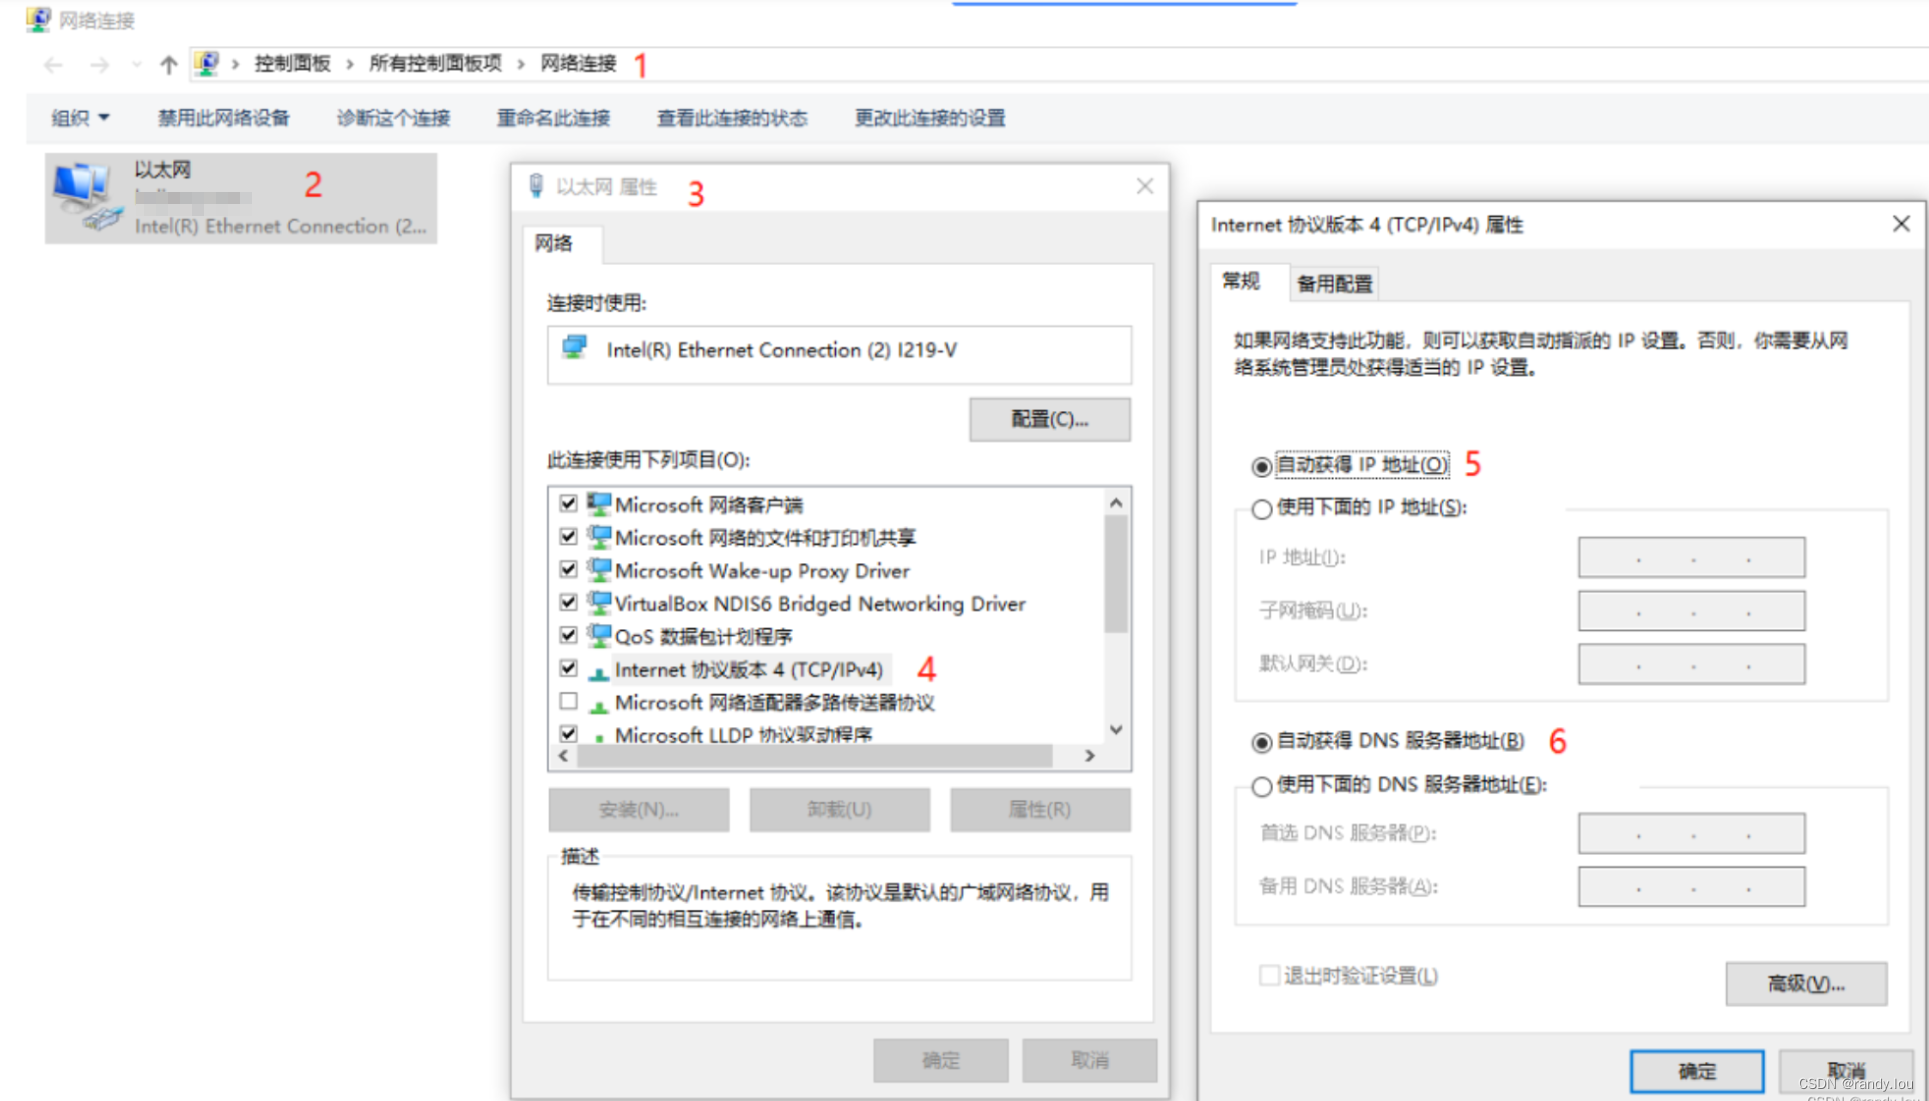
Task: Click the Intel Ethernet adapter icon in properties
Action: click(575, 348)
